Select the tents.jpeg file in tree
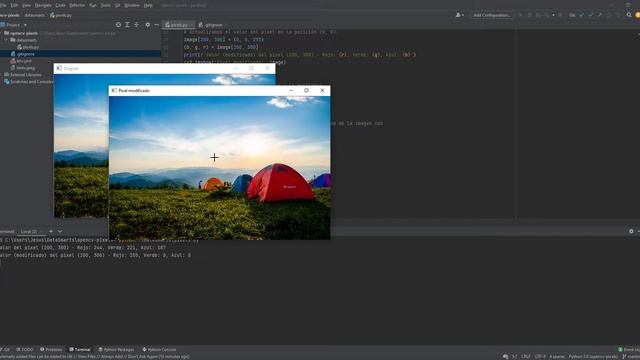 [23, 68]
